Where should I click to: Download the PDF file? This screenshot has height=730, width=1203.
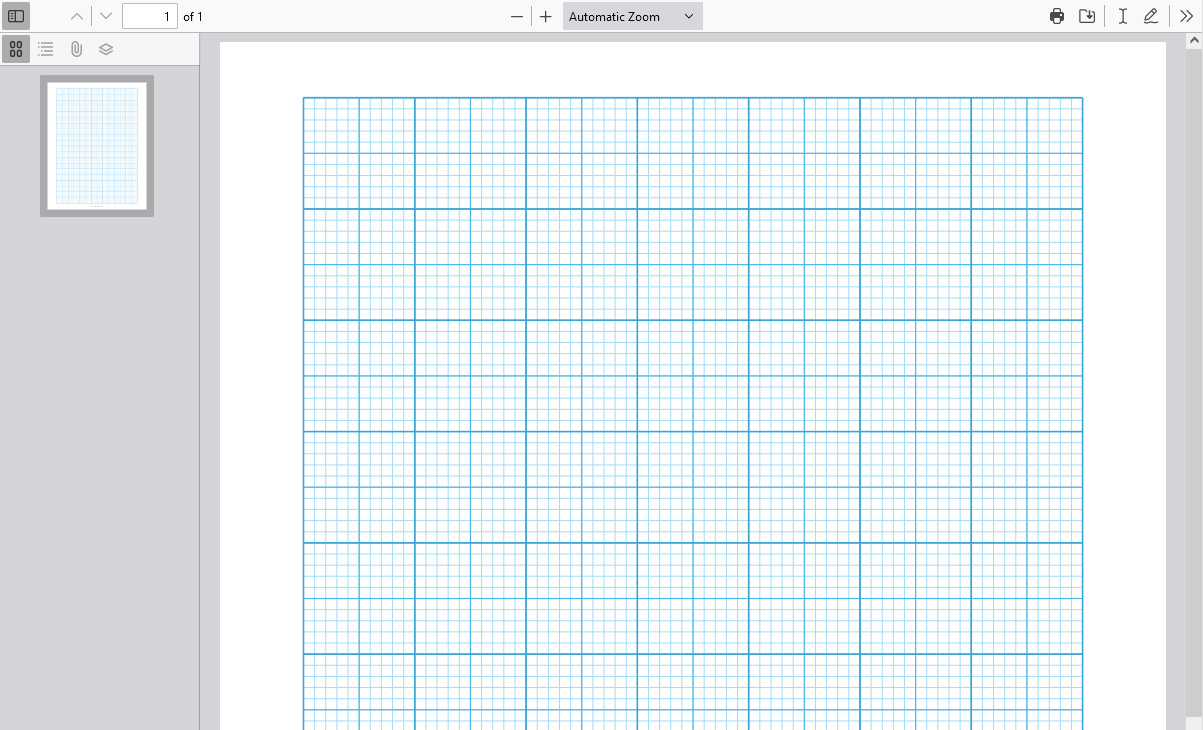pyautogui.click(x=1087, y=16)
